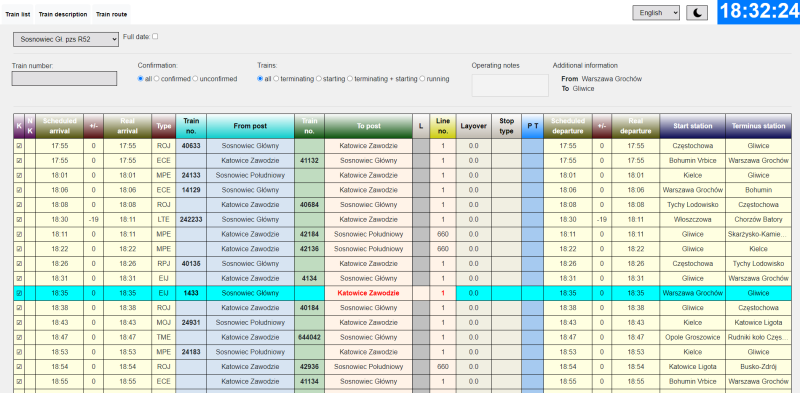
Task: Click the From post column header
Action: pyautogui.click(x=251, y=126)
